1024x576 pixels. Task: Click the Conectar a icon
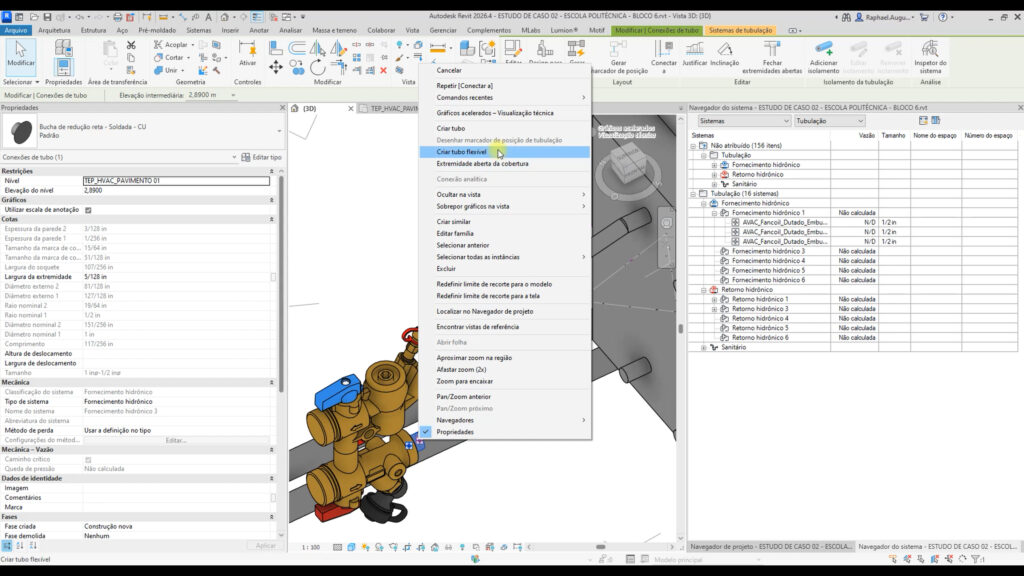point(664,56)
